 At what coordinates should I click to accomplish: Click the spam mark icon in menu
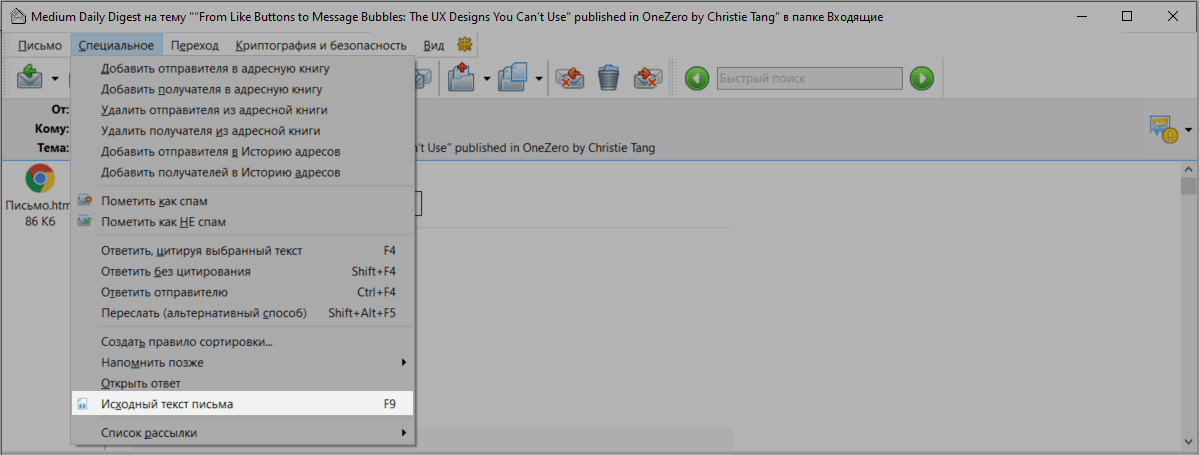(x=84, y=200)
